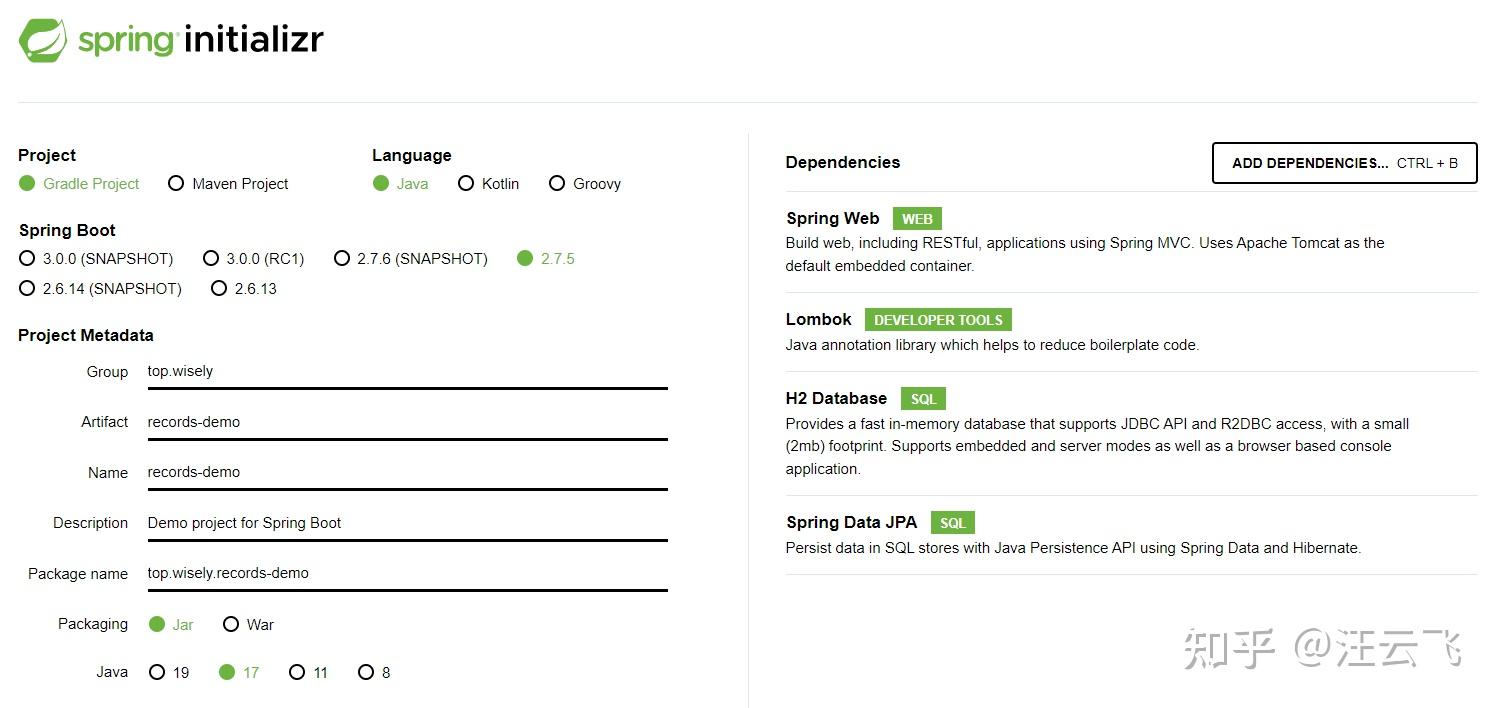Click the Add Dependencies button
This screenshot has width=1500, height=708.
coord(1344,163)
